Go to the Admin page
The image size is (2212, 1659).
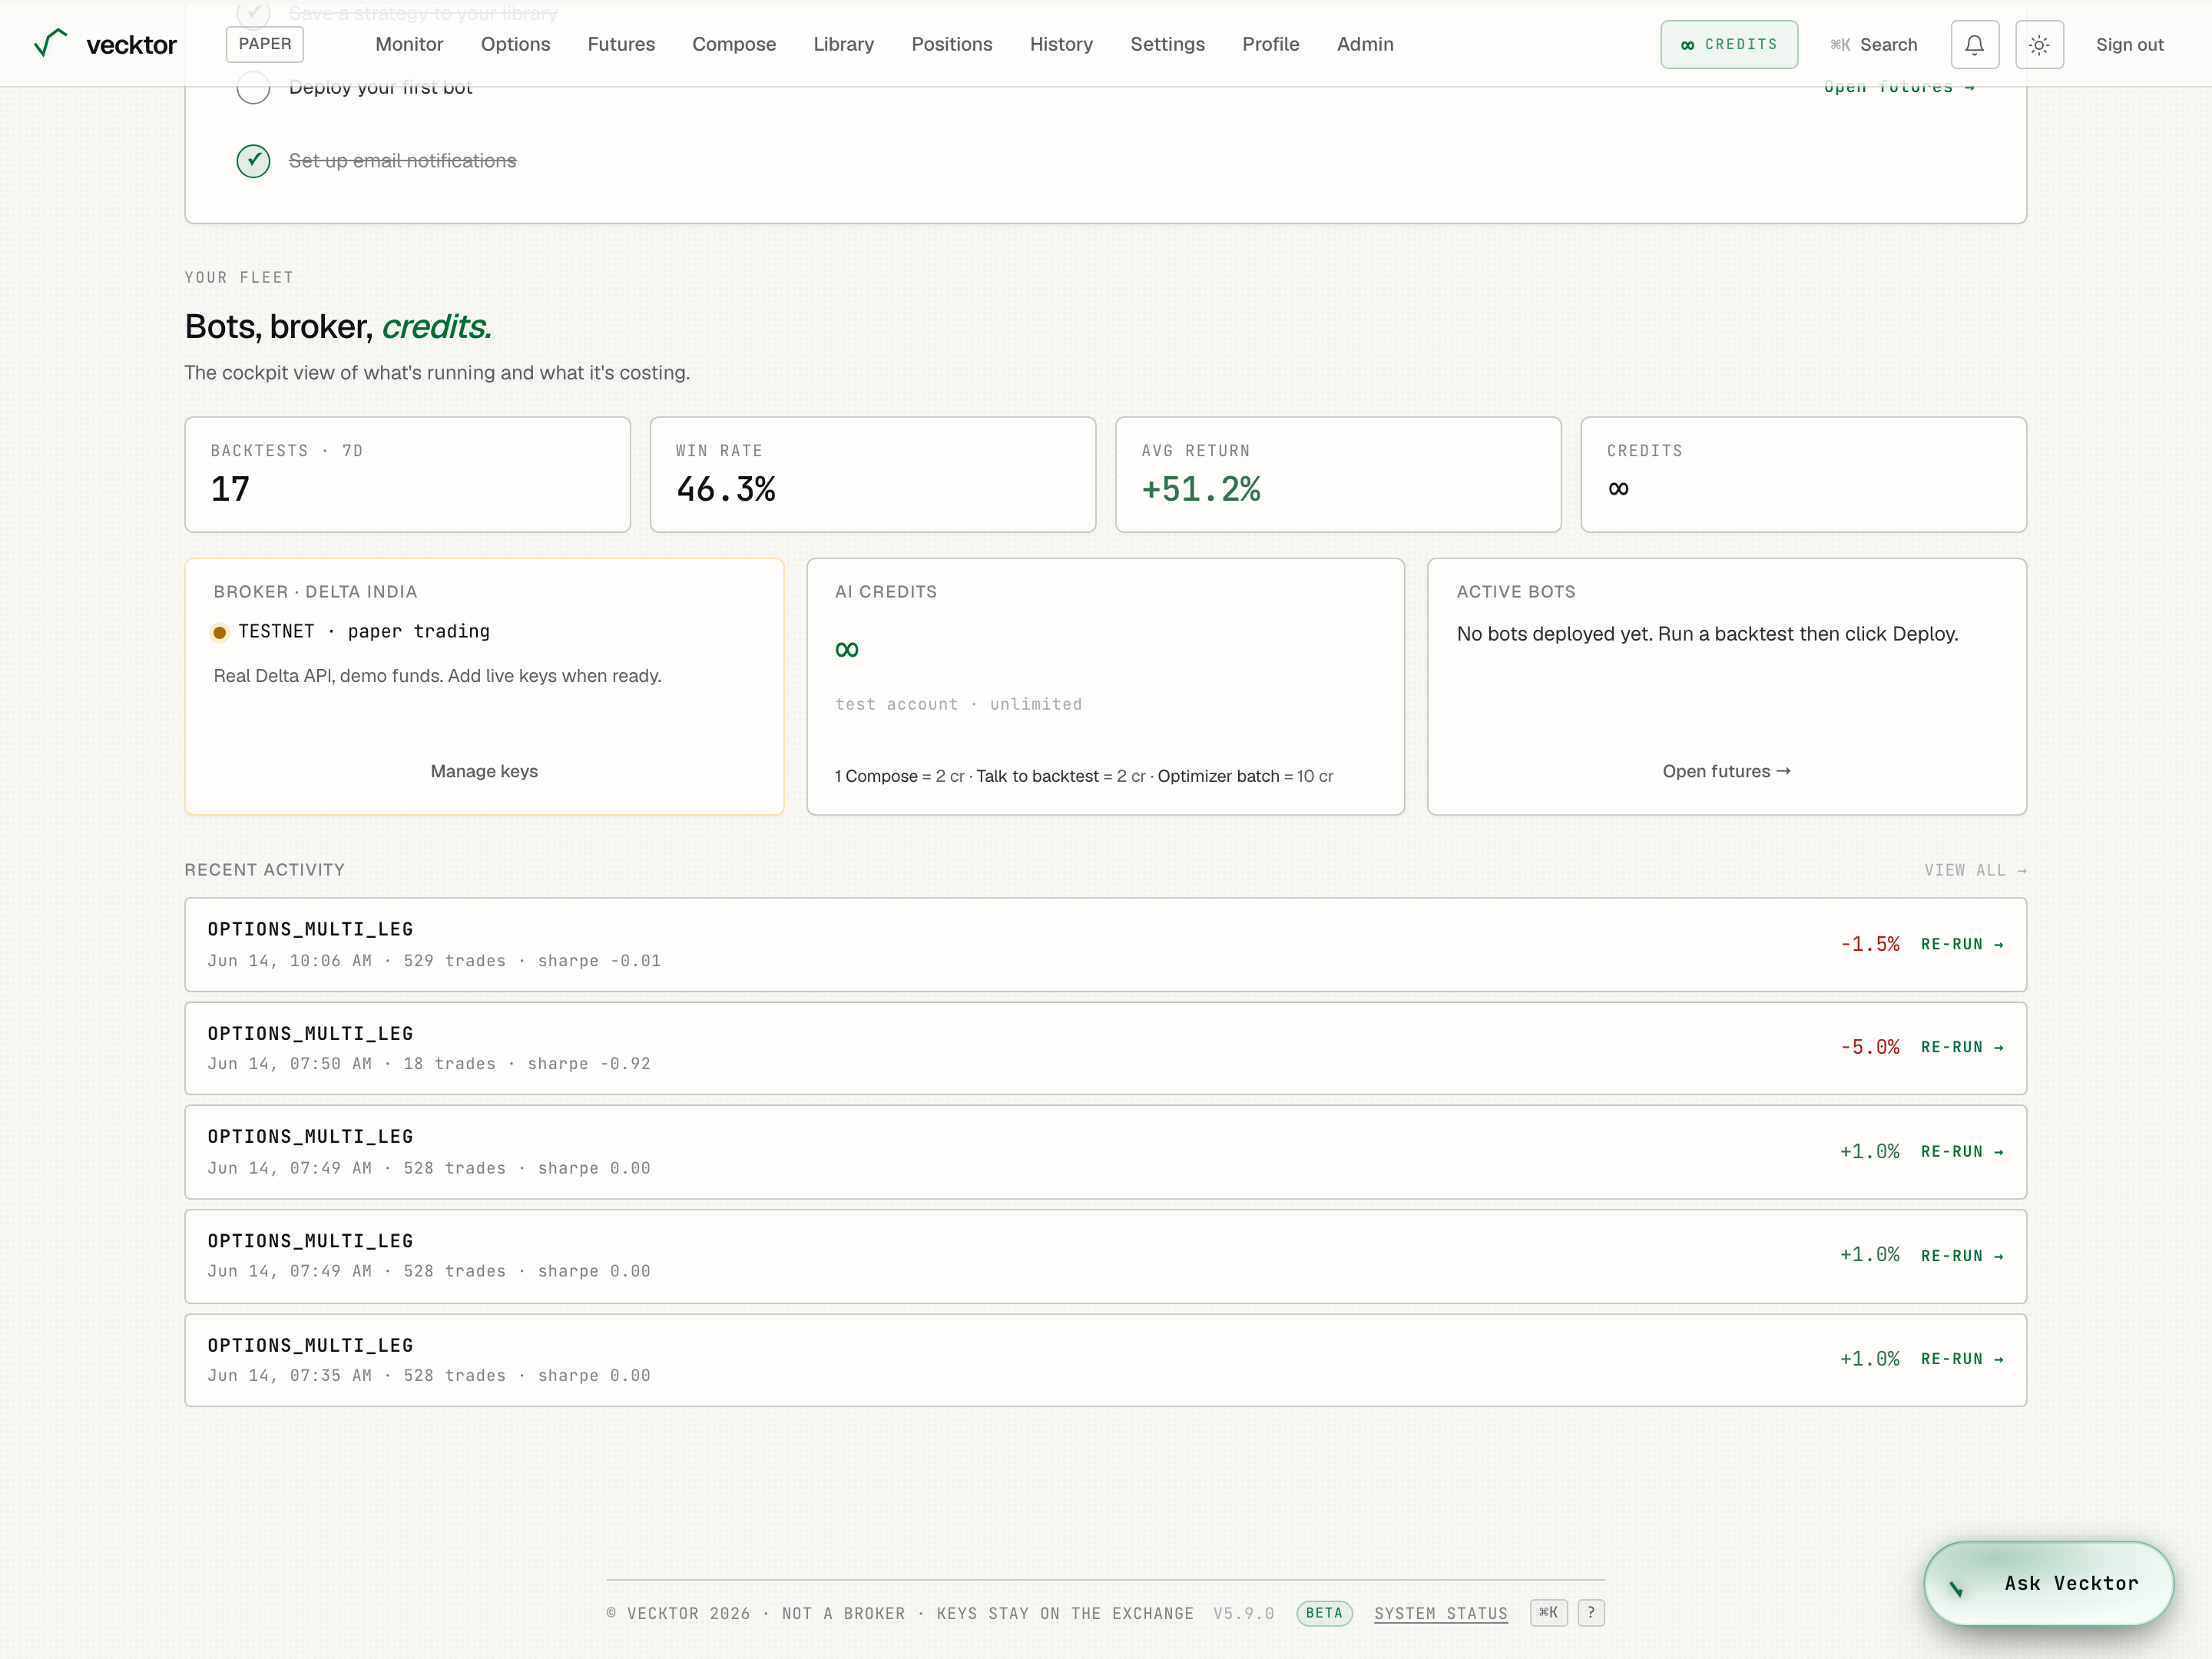click(1365, 44)
